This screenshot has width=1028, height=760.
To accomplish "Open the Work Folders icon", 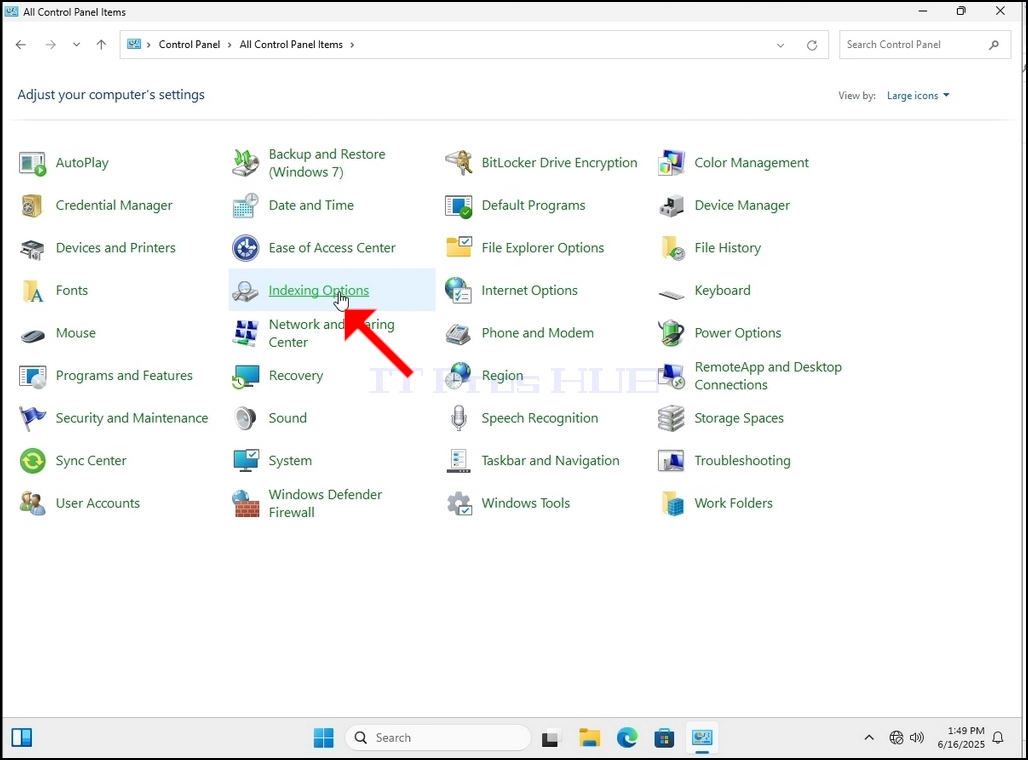I will (671, 504).
